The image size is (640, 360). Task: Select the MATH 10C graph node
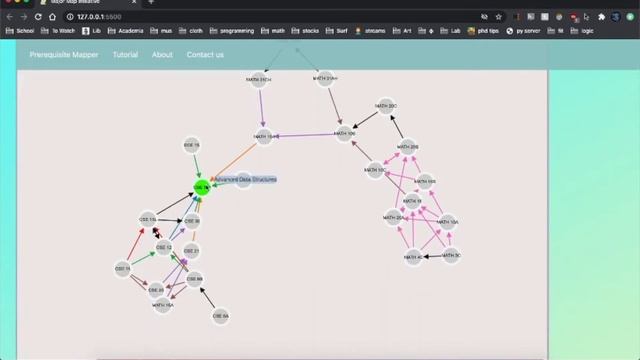[375, 170]
